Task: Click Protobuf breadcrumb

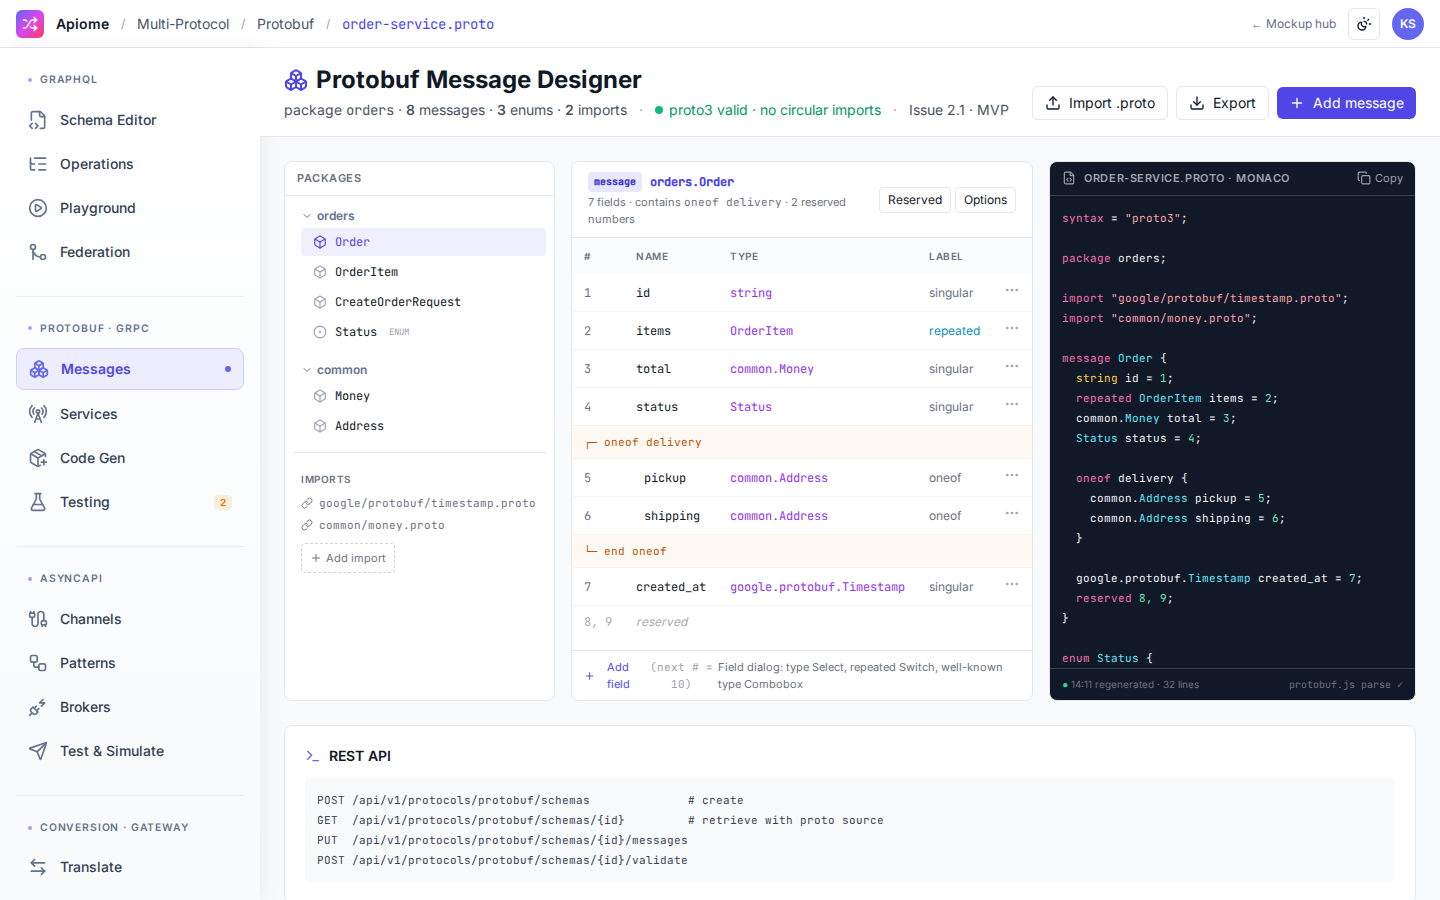Action: tap(285, 24)
